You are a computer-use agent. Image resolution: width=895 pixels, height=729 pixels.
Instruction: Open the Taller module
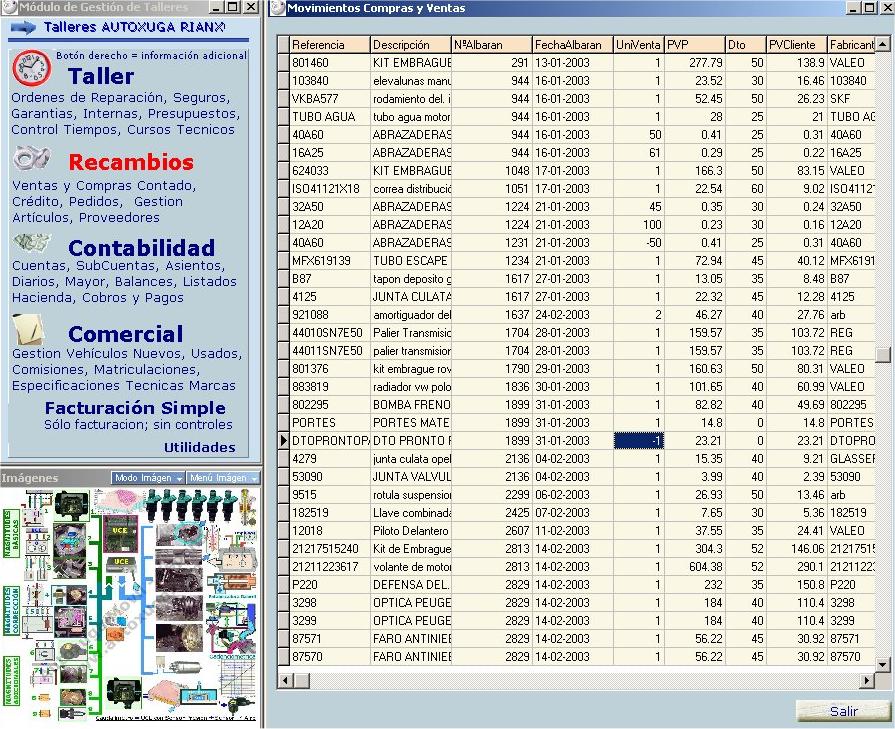point(101,76)
